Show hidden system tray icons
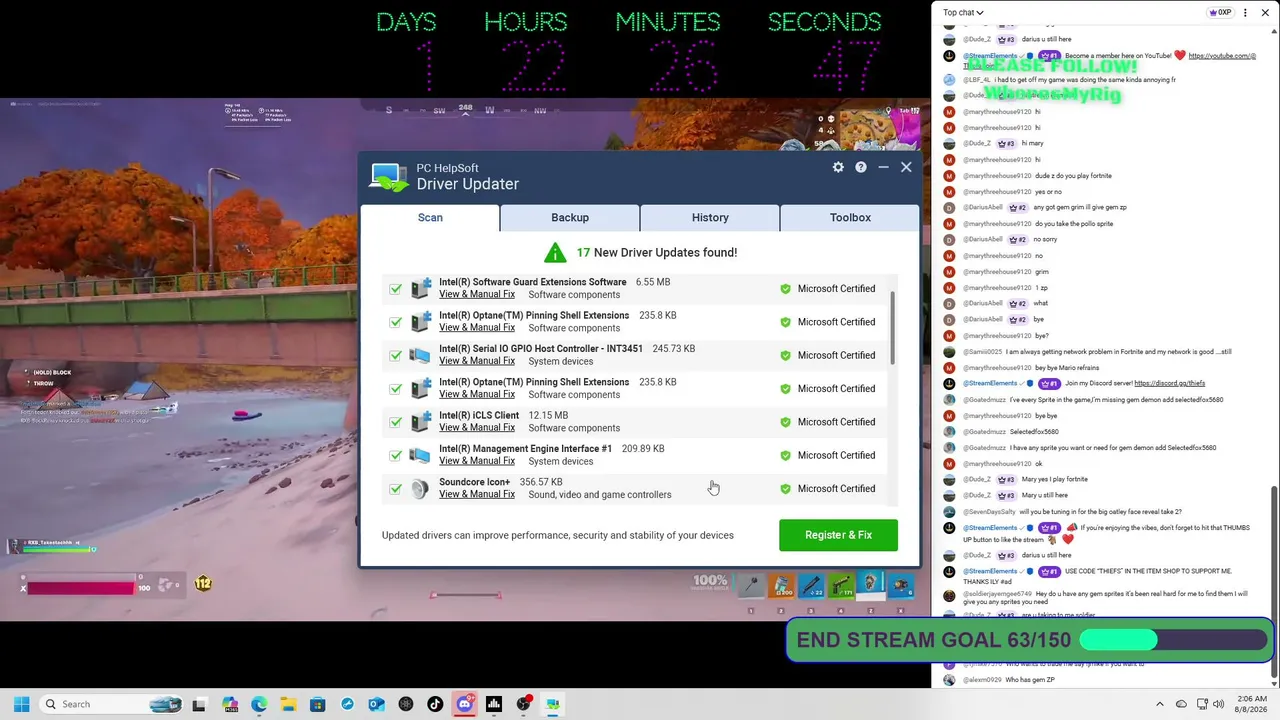The height and width of the screenshot is (720, 1280). click(1160, 704)
